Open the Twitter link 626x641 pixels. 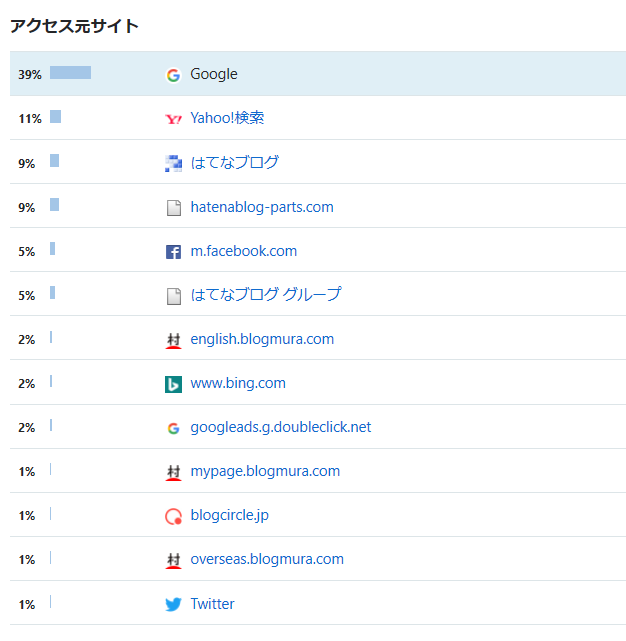(212, 603)
